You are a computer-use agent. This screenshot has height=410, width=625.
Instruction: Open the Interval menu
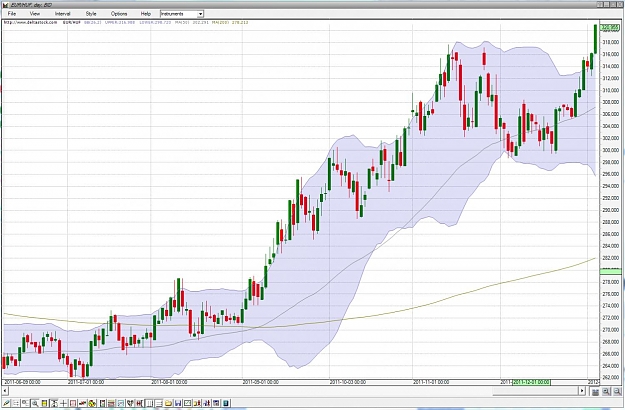point(62,14)
